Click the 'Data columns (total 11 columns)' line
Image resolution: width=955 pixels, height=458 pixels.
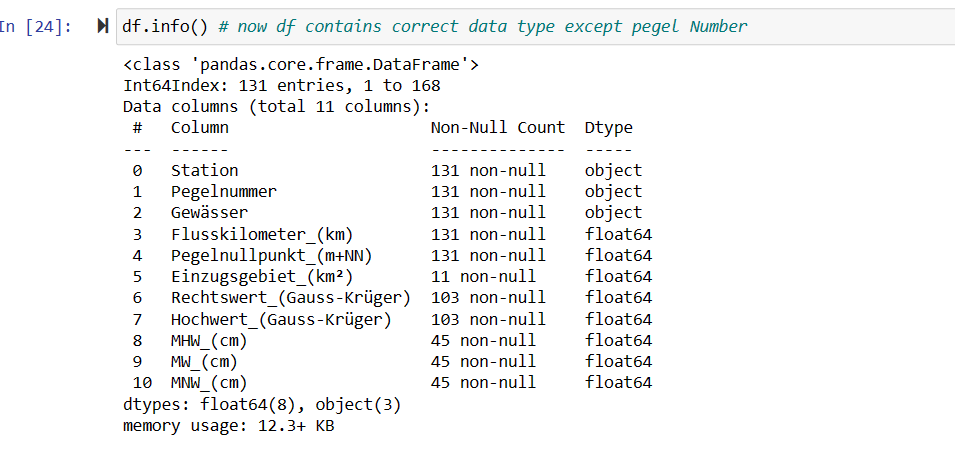point(277,107)
